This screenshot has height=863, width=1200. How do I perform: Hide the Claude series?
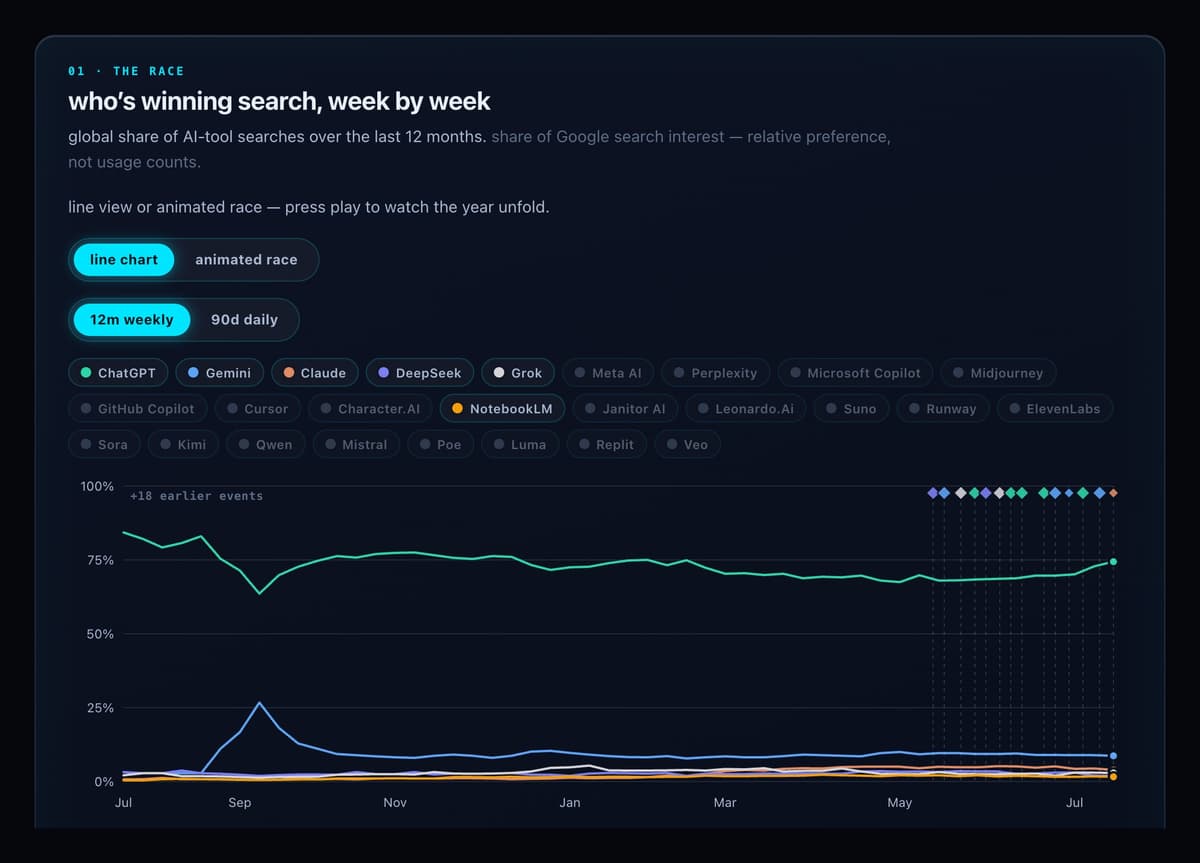click(x=315, y=373)
